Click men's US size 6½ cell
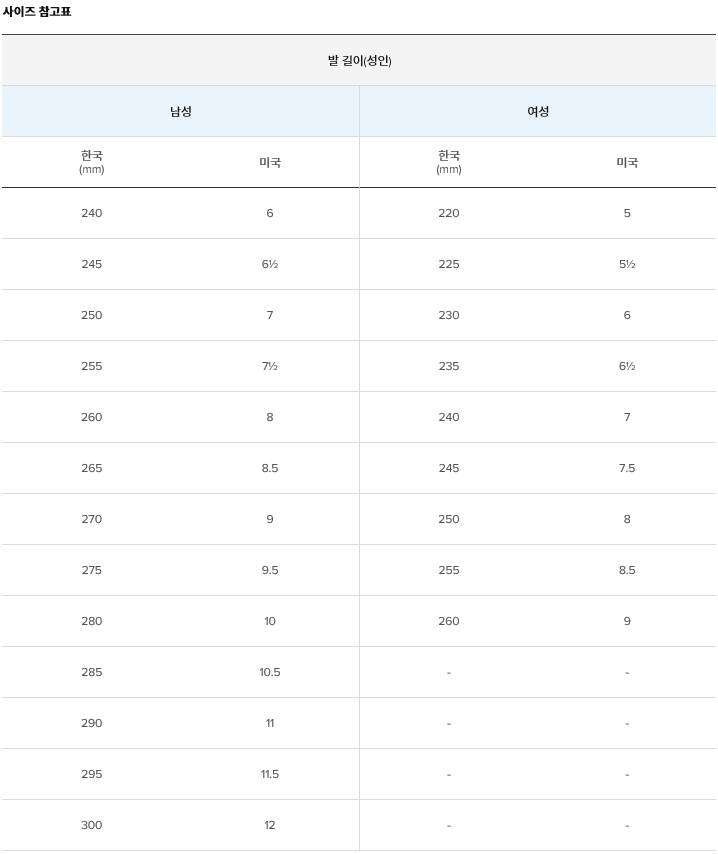The width and height of the screenshot is (718, 854). [x=270, y=264]
